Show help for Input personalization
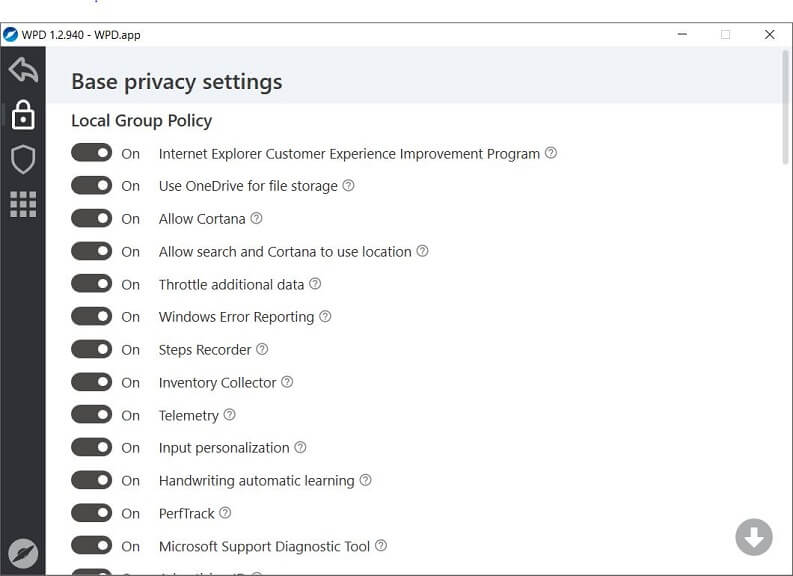This screenshot has height=576, width=793. coord(300,447)
